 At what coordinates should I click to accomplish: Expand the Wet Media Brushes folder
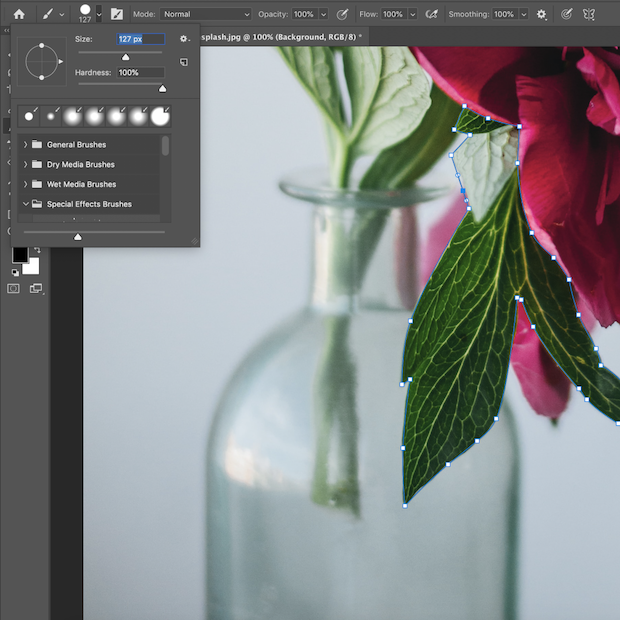pyautogui.click(x=25, y=184)
